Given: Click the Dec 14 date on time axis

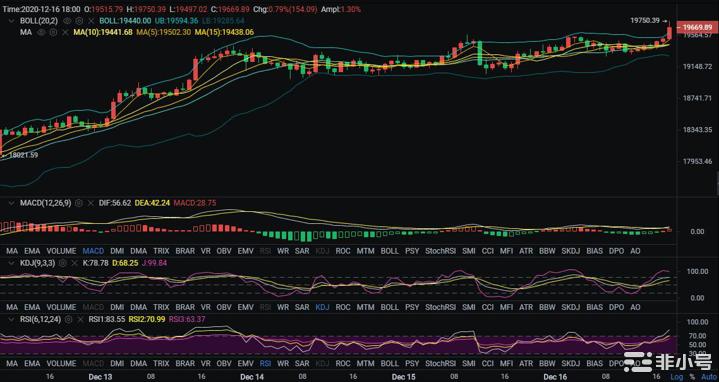Looking at the screenshot, I should (252, 376).
